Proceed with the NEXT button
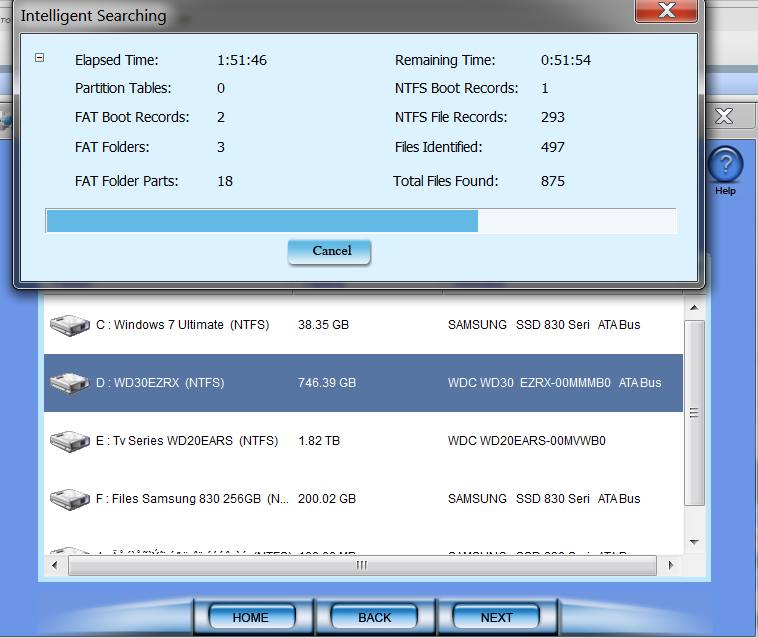The height and width of the screenshot is (638, 758). (x=496, y=617)
